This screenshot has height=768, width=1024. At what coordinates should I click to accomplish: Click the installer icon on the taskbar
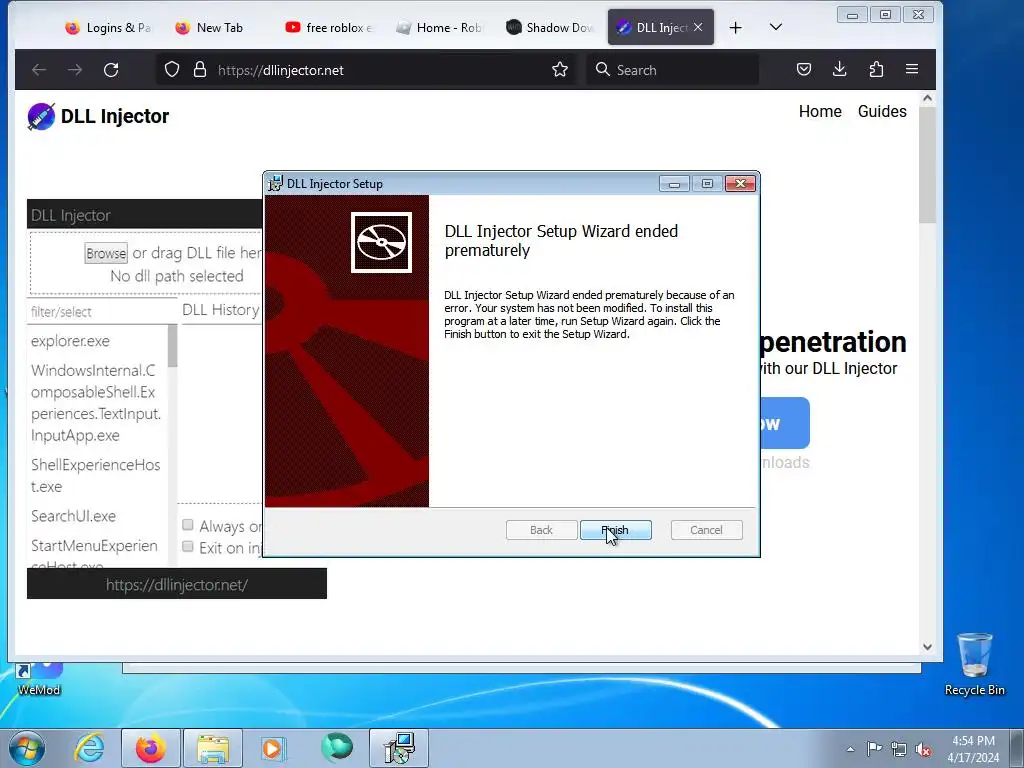coord(399,748)
